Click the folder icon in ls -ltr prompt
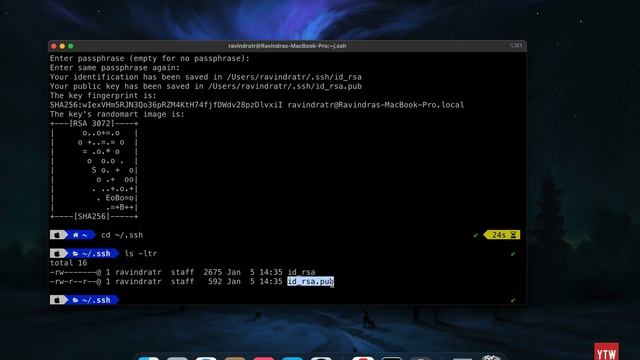640x360 pixels. pos(76,253)
